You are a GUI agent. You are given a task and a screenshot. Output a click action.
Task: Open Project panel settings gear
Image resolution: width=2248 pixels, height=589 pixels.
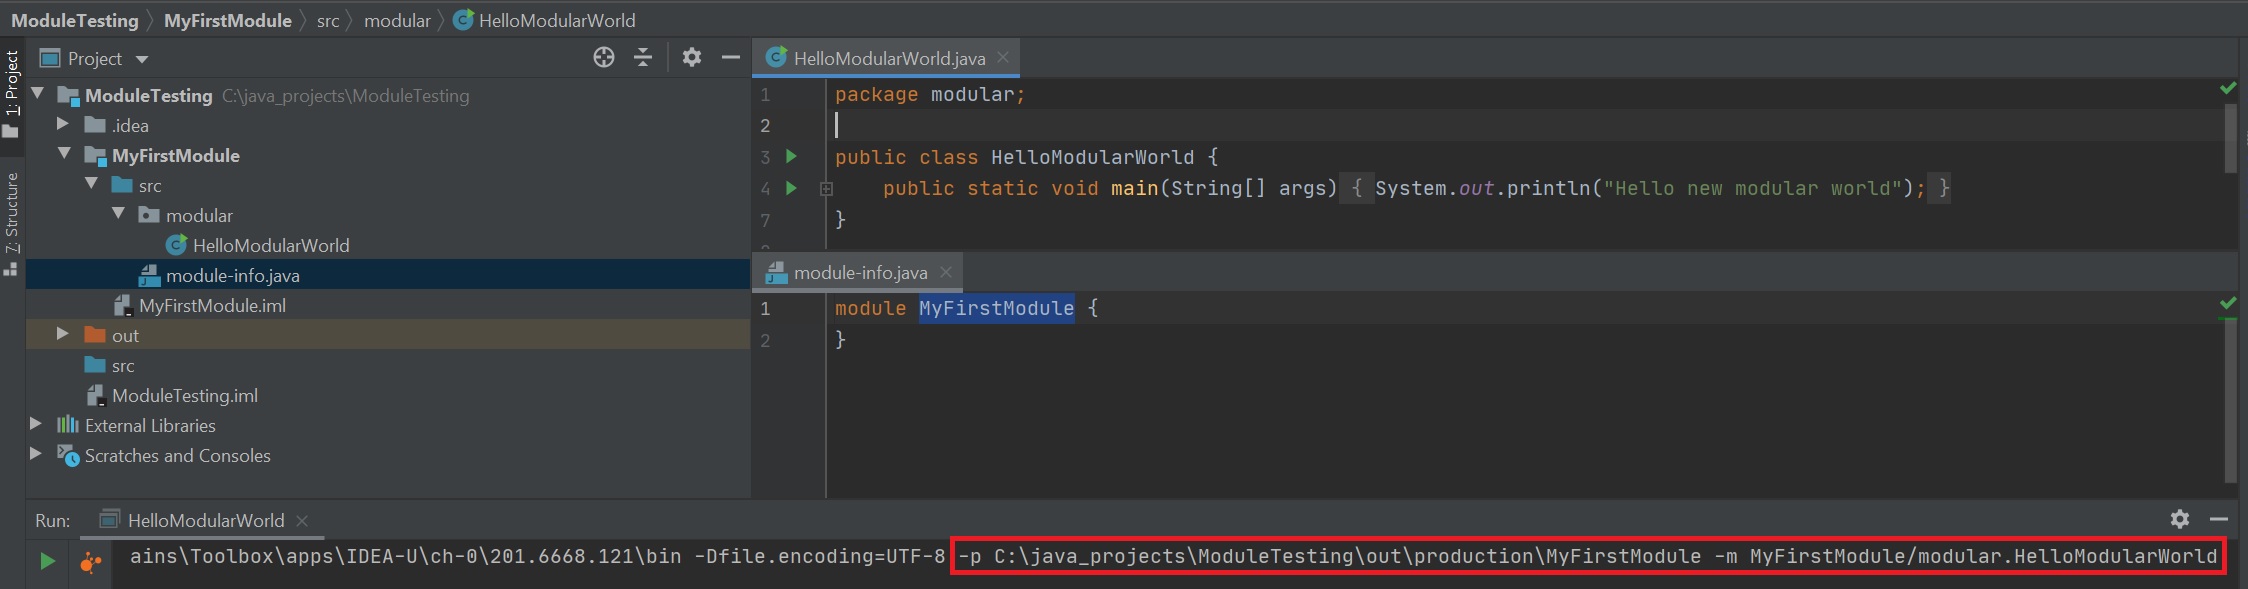point(691,58)
